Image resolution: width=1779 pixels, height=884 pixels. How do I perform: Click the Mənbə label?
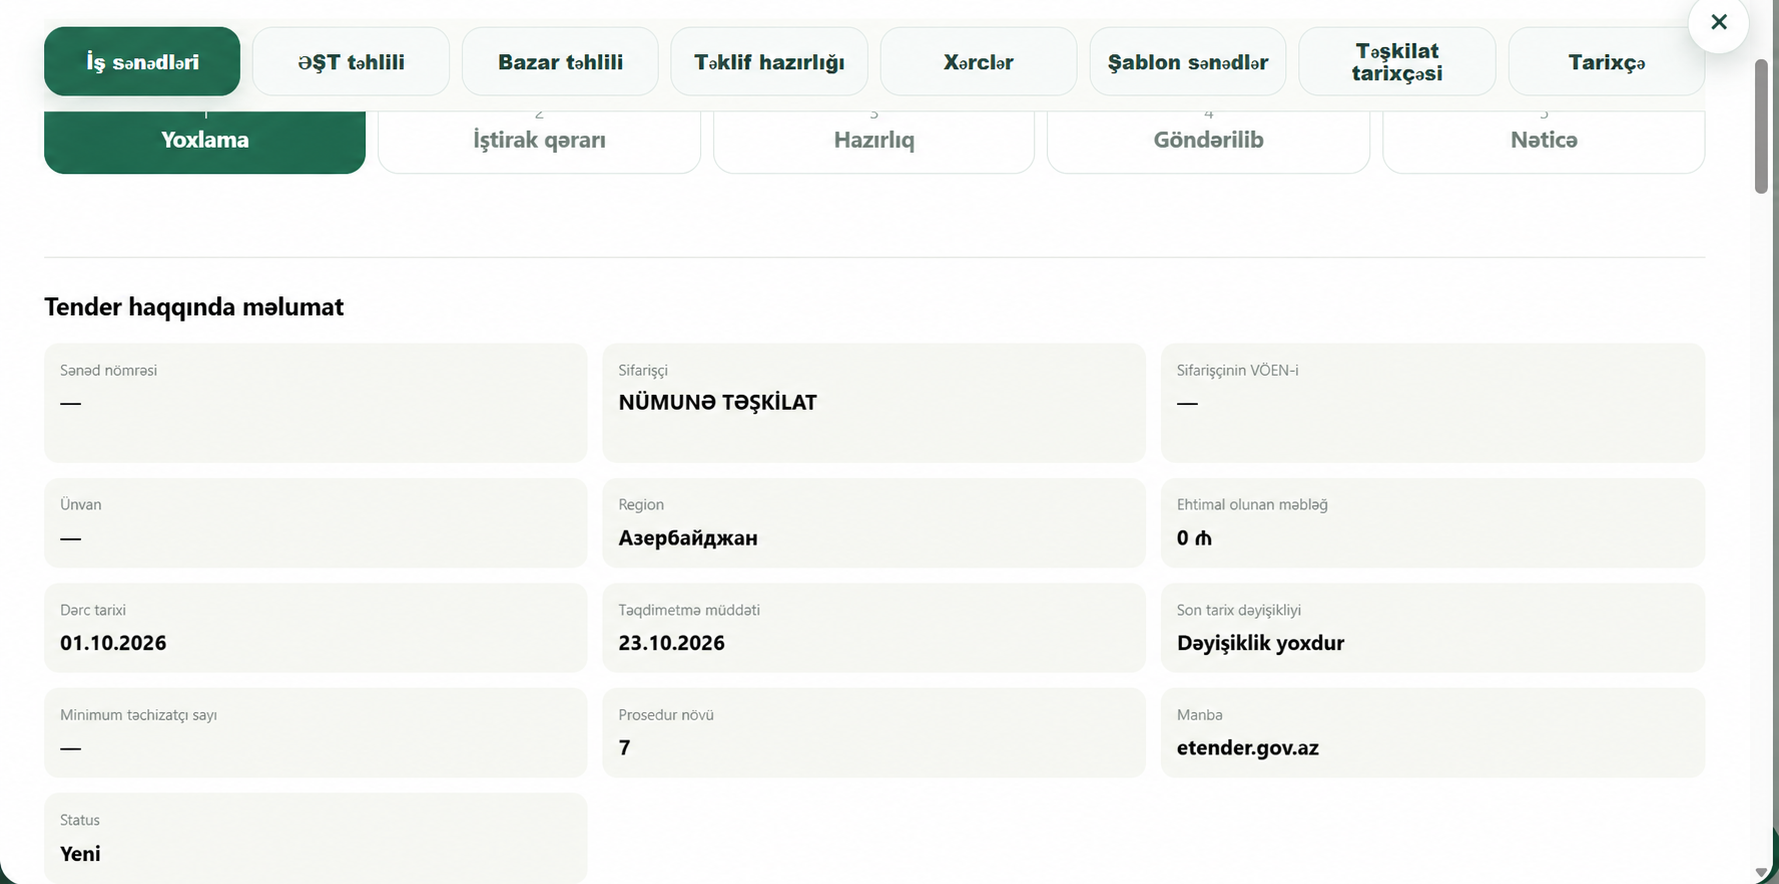1199,715
